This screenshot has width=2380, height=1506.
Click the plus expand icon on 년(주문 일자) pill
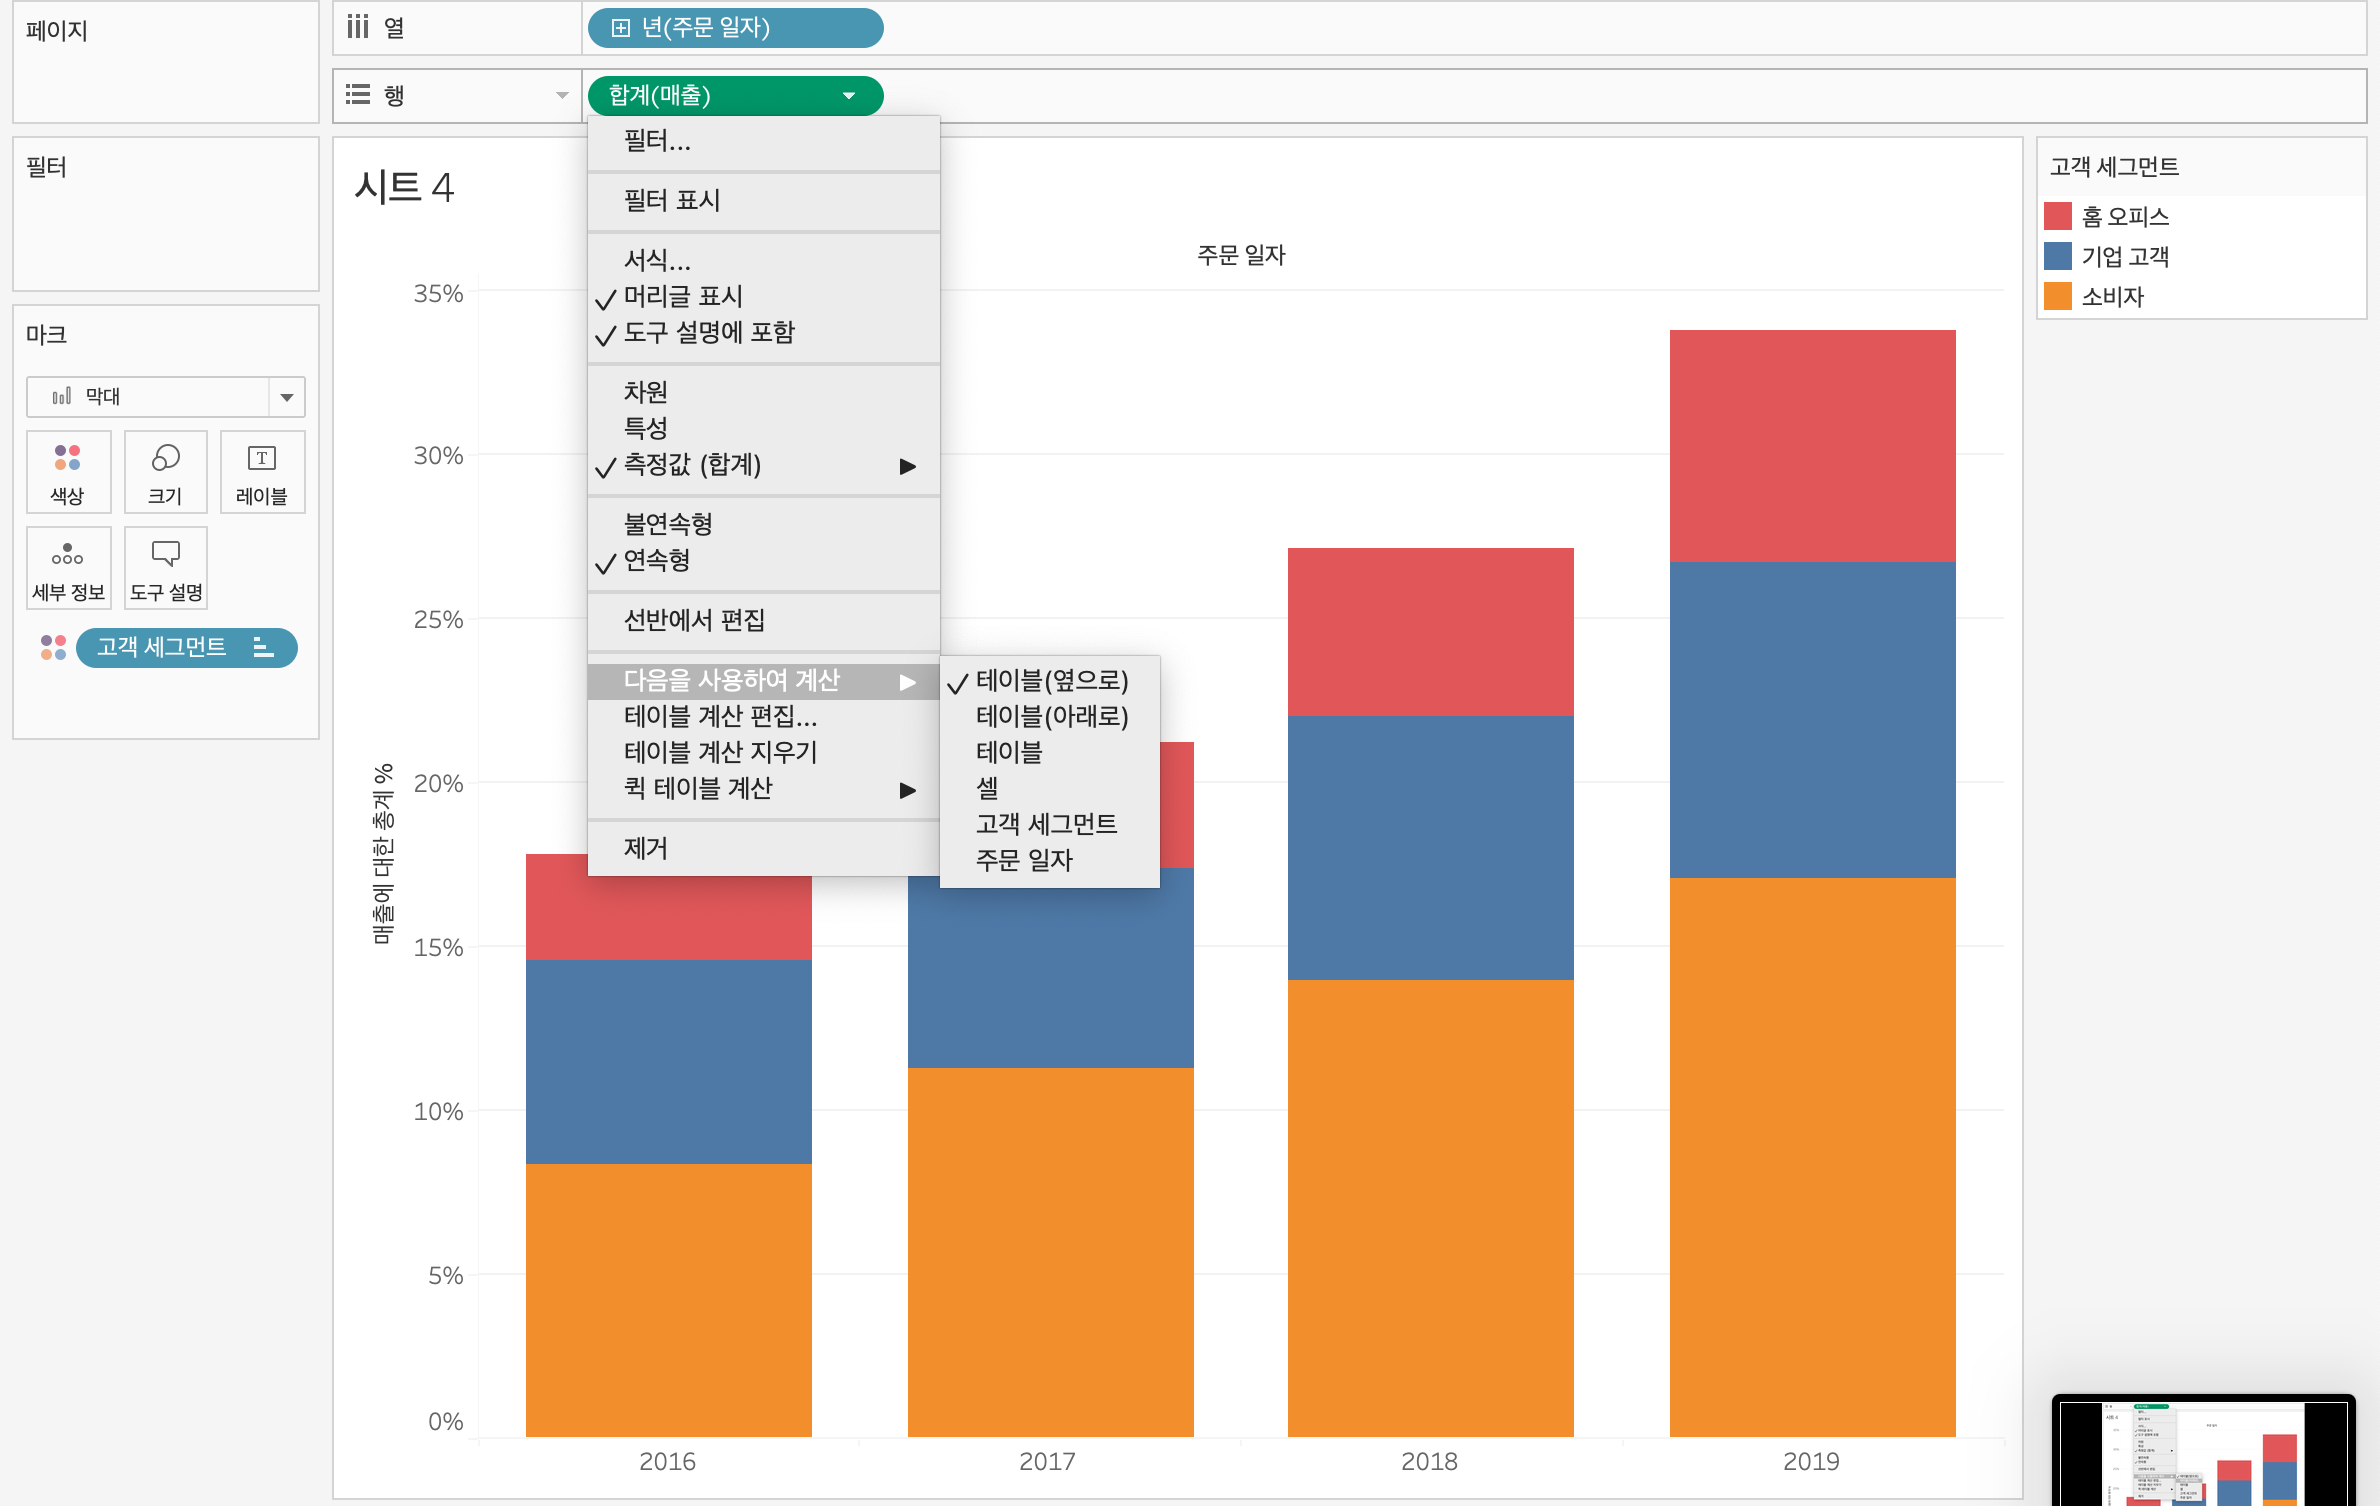click(621, 28)
